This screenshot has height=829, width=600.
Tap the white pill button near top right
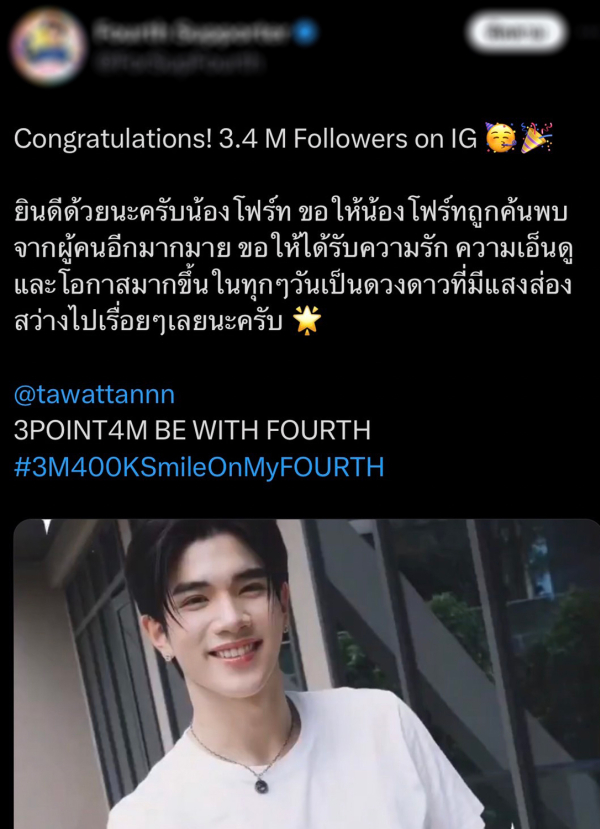[x=516, y=33]
